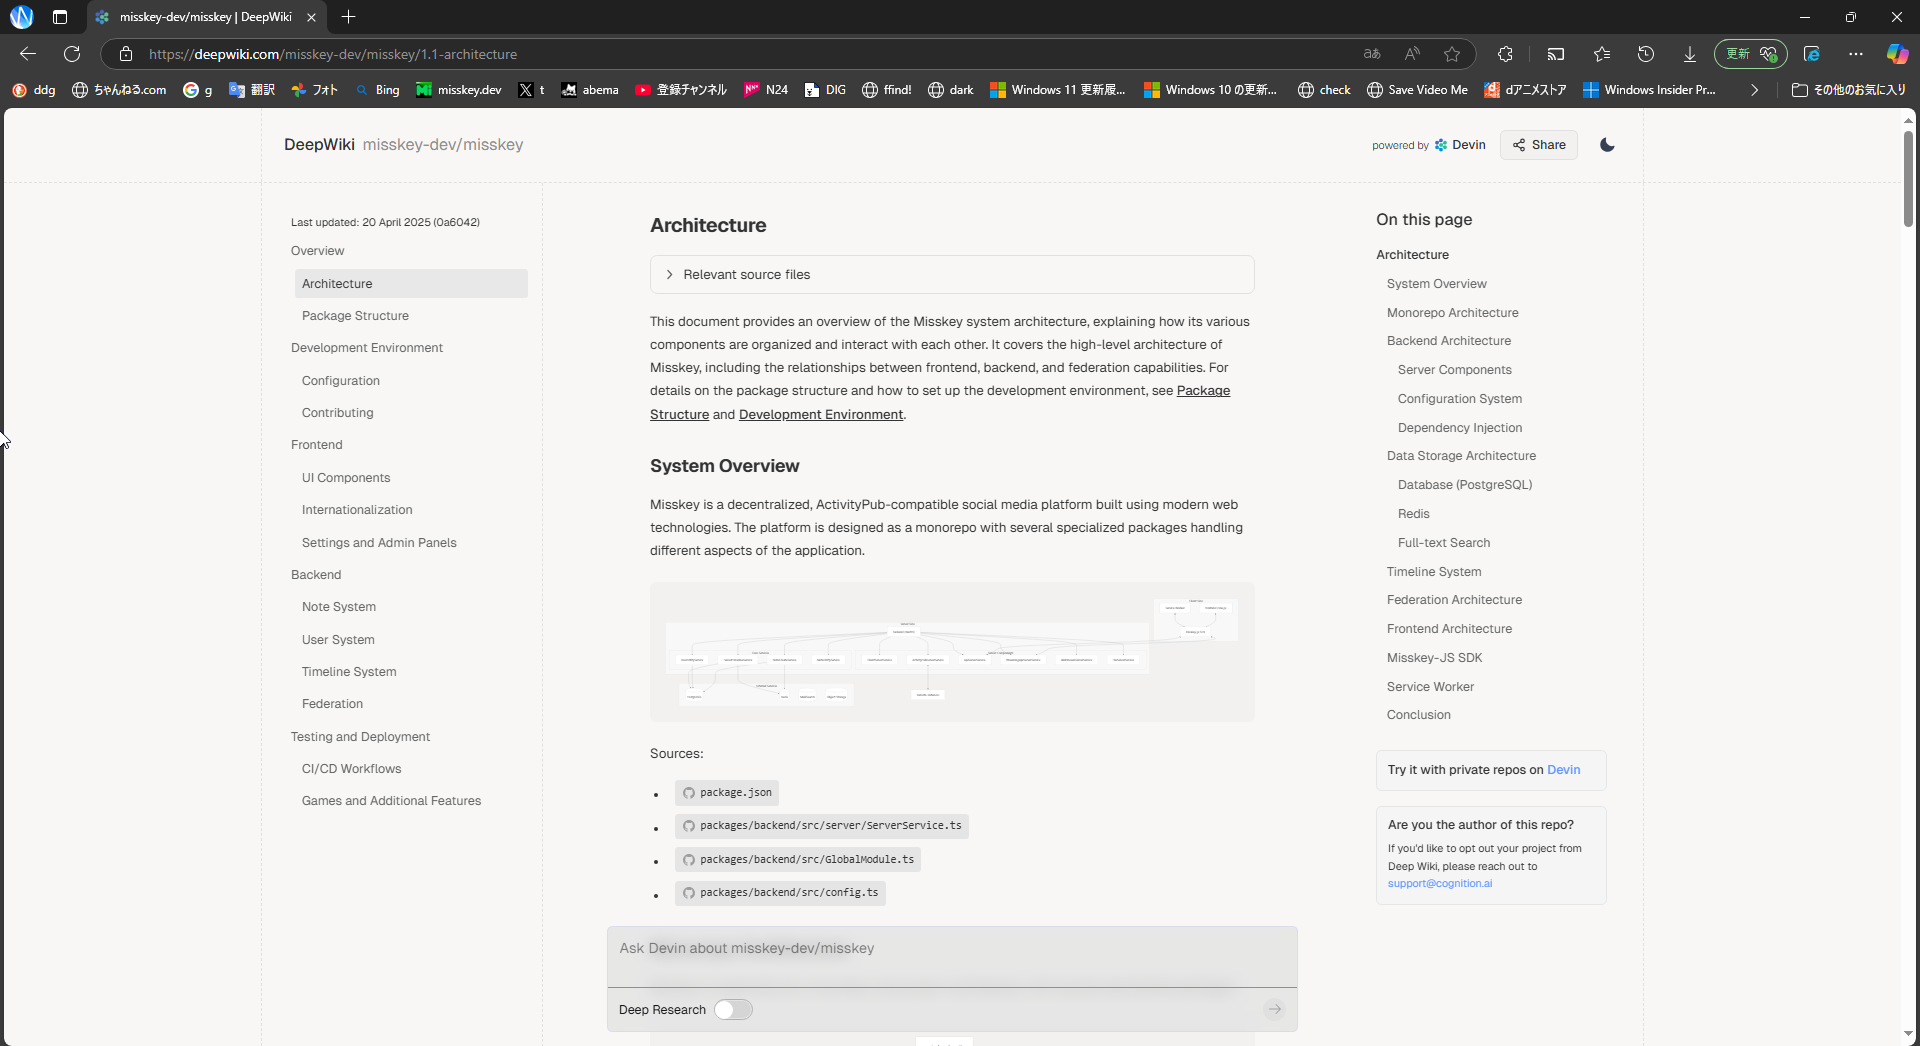The image size is (1920, 1046).
Task: Jump to System Overview in page outline
Action: [x=1436, y=284]
